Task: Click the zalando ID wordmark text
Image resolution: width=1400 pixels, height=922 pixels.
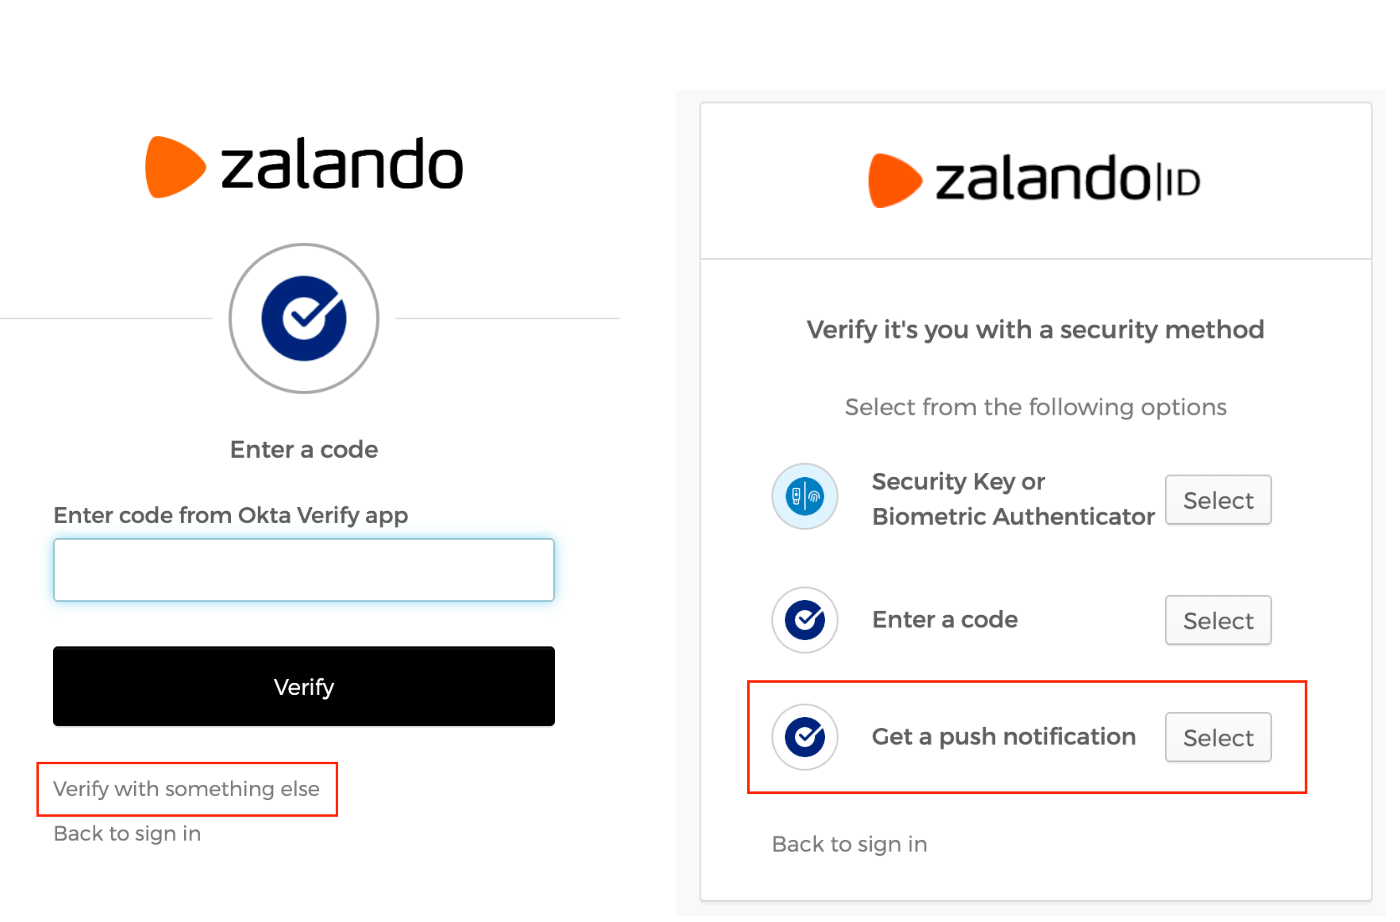Action: click(x=1067, y=179)
